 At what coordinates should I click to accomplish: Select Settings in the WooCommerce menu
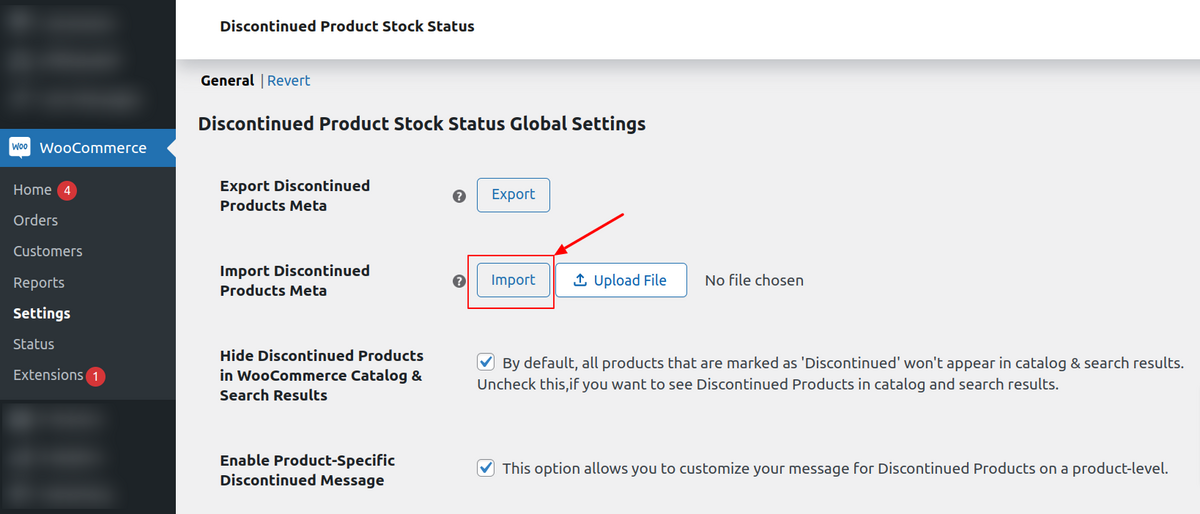[x=42, y=313]
